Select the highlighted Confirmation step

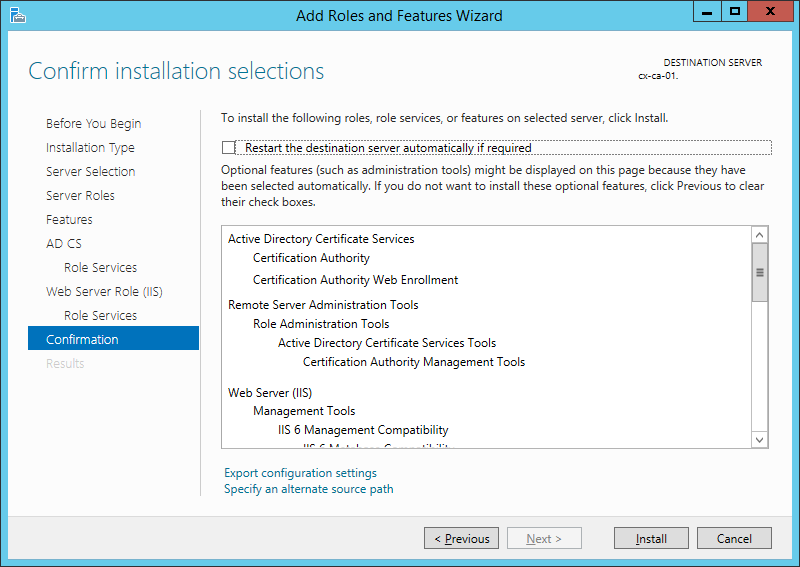(x=82, y=340)
